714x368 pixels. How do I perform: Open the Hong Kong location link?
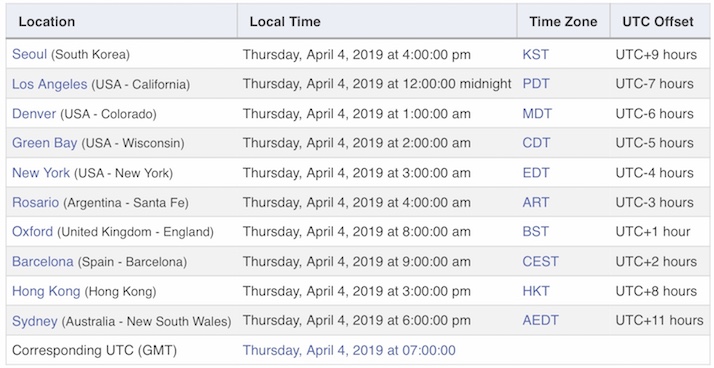tap(46, 291)
